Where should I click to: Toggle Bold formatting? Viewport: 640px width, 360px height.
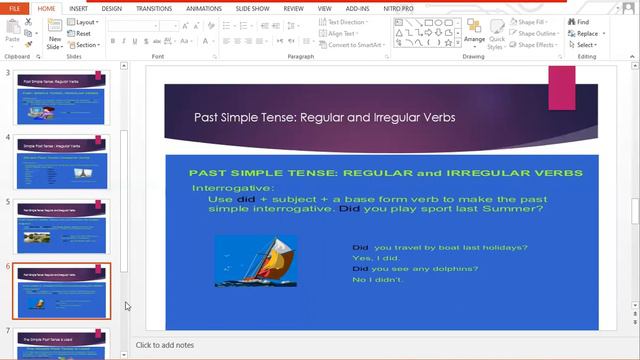click(x=113, y=41)
